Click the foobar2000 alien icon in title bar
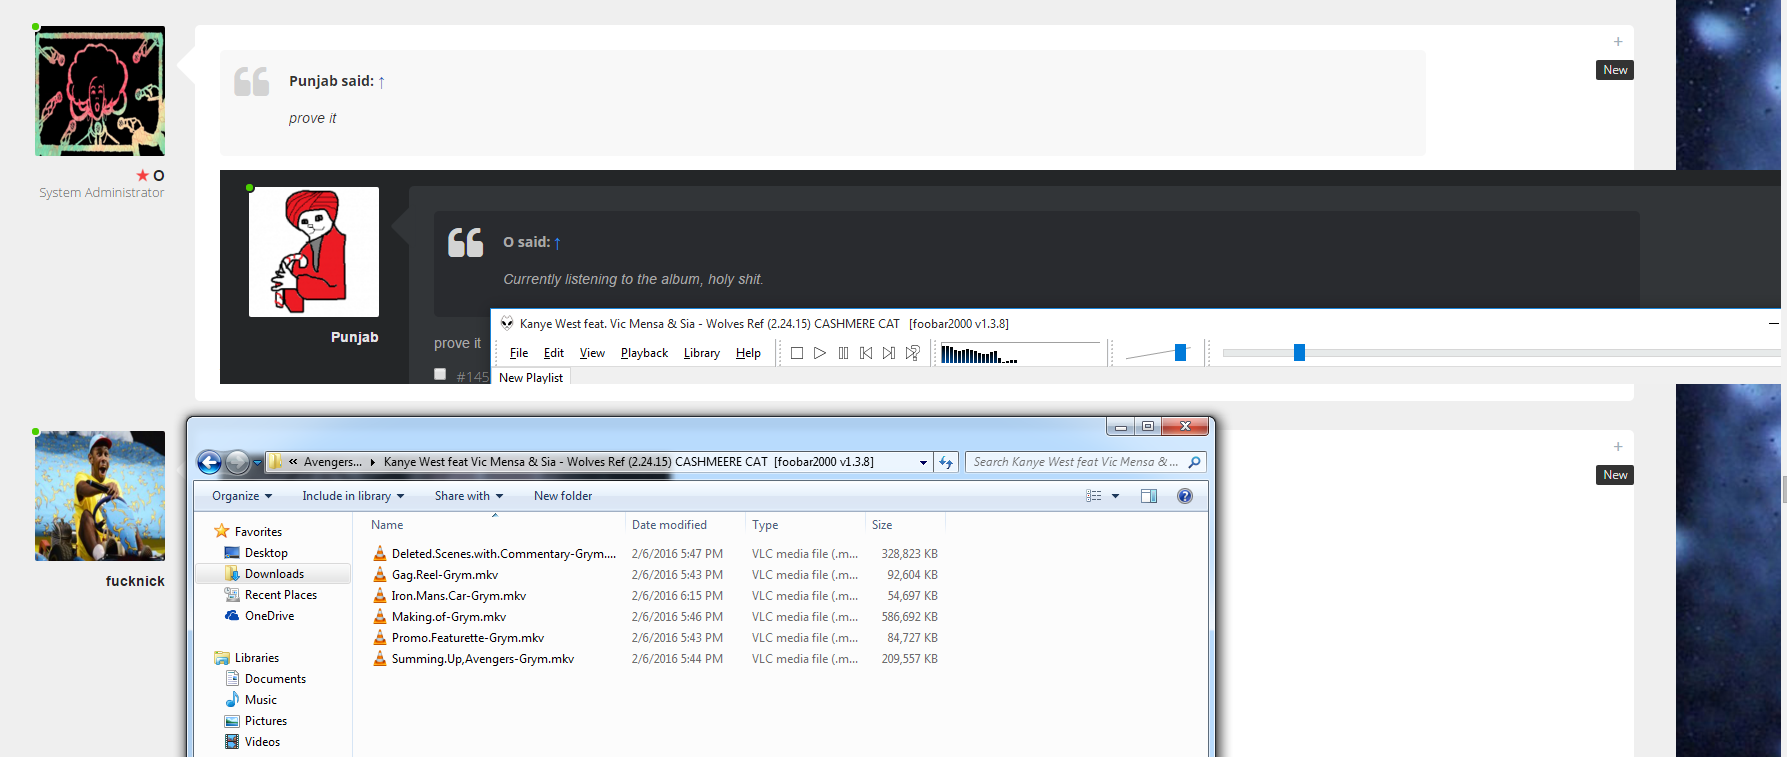 coord(507,323)
